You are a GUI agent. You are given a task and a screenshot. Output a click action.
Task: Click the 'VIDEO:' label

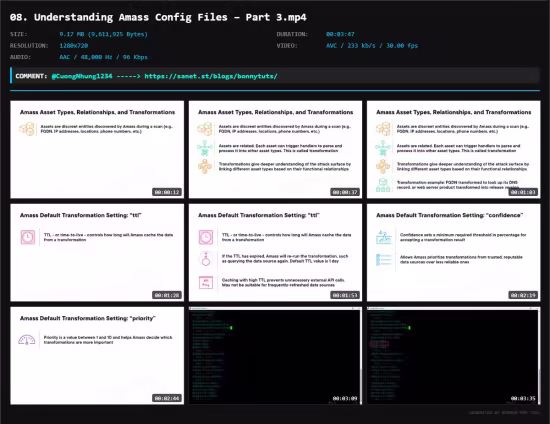[287, 46]
